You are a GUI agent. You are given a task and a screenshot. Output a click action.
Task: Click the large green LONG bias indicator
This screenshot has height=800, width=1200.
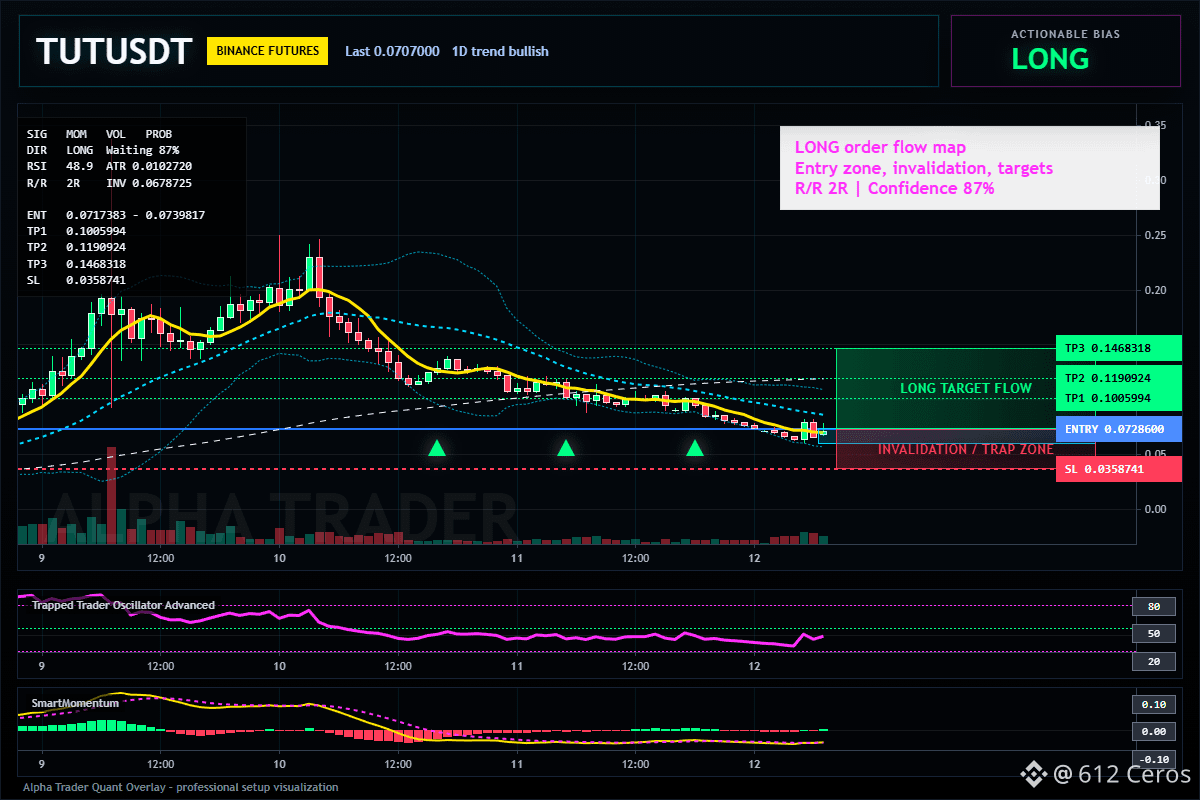tap(1050, 59)
